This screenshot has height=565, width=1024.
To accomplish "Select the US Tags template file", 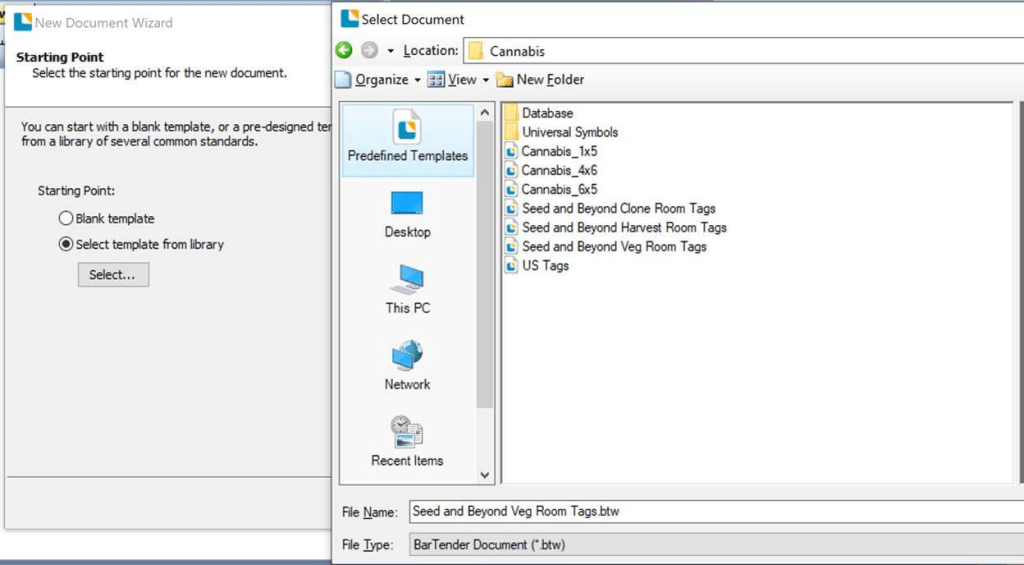I will pyautogui.click(x=537, y=266).
